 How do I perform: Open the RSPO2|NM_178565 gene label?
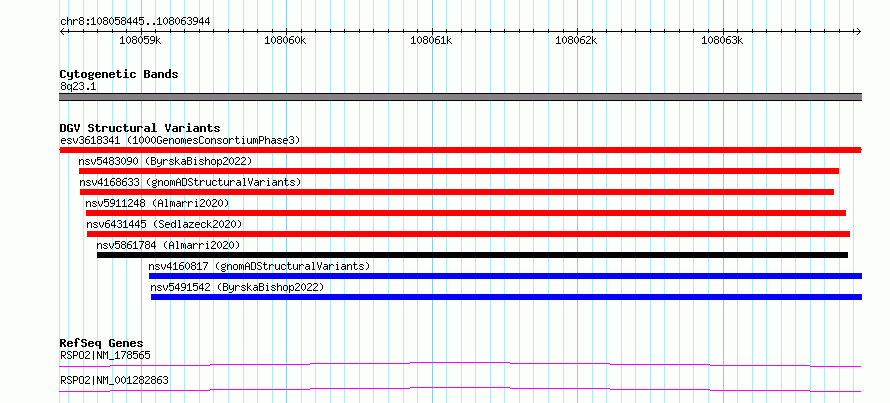coord(105,356)
